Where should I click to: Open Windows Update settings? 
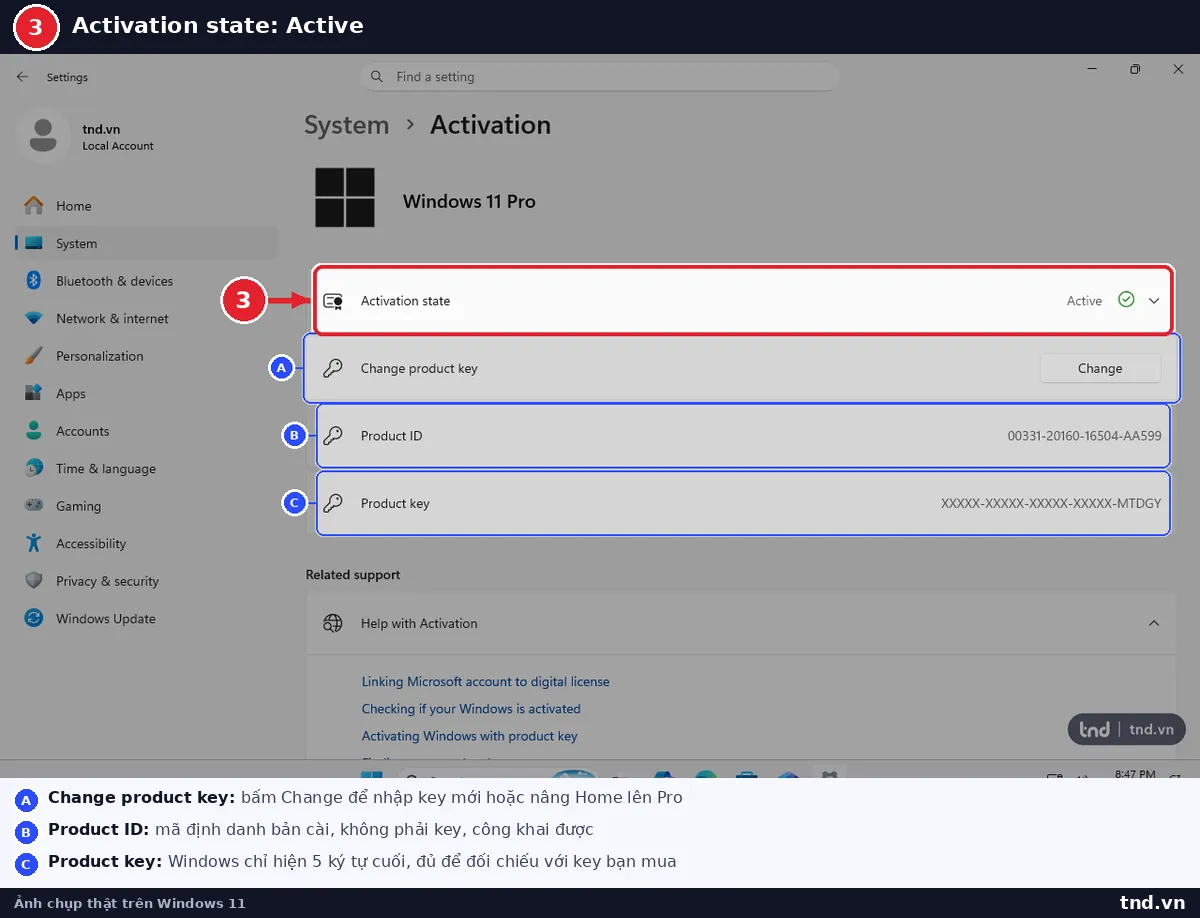coord(146,618)
